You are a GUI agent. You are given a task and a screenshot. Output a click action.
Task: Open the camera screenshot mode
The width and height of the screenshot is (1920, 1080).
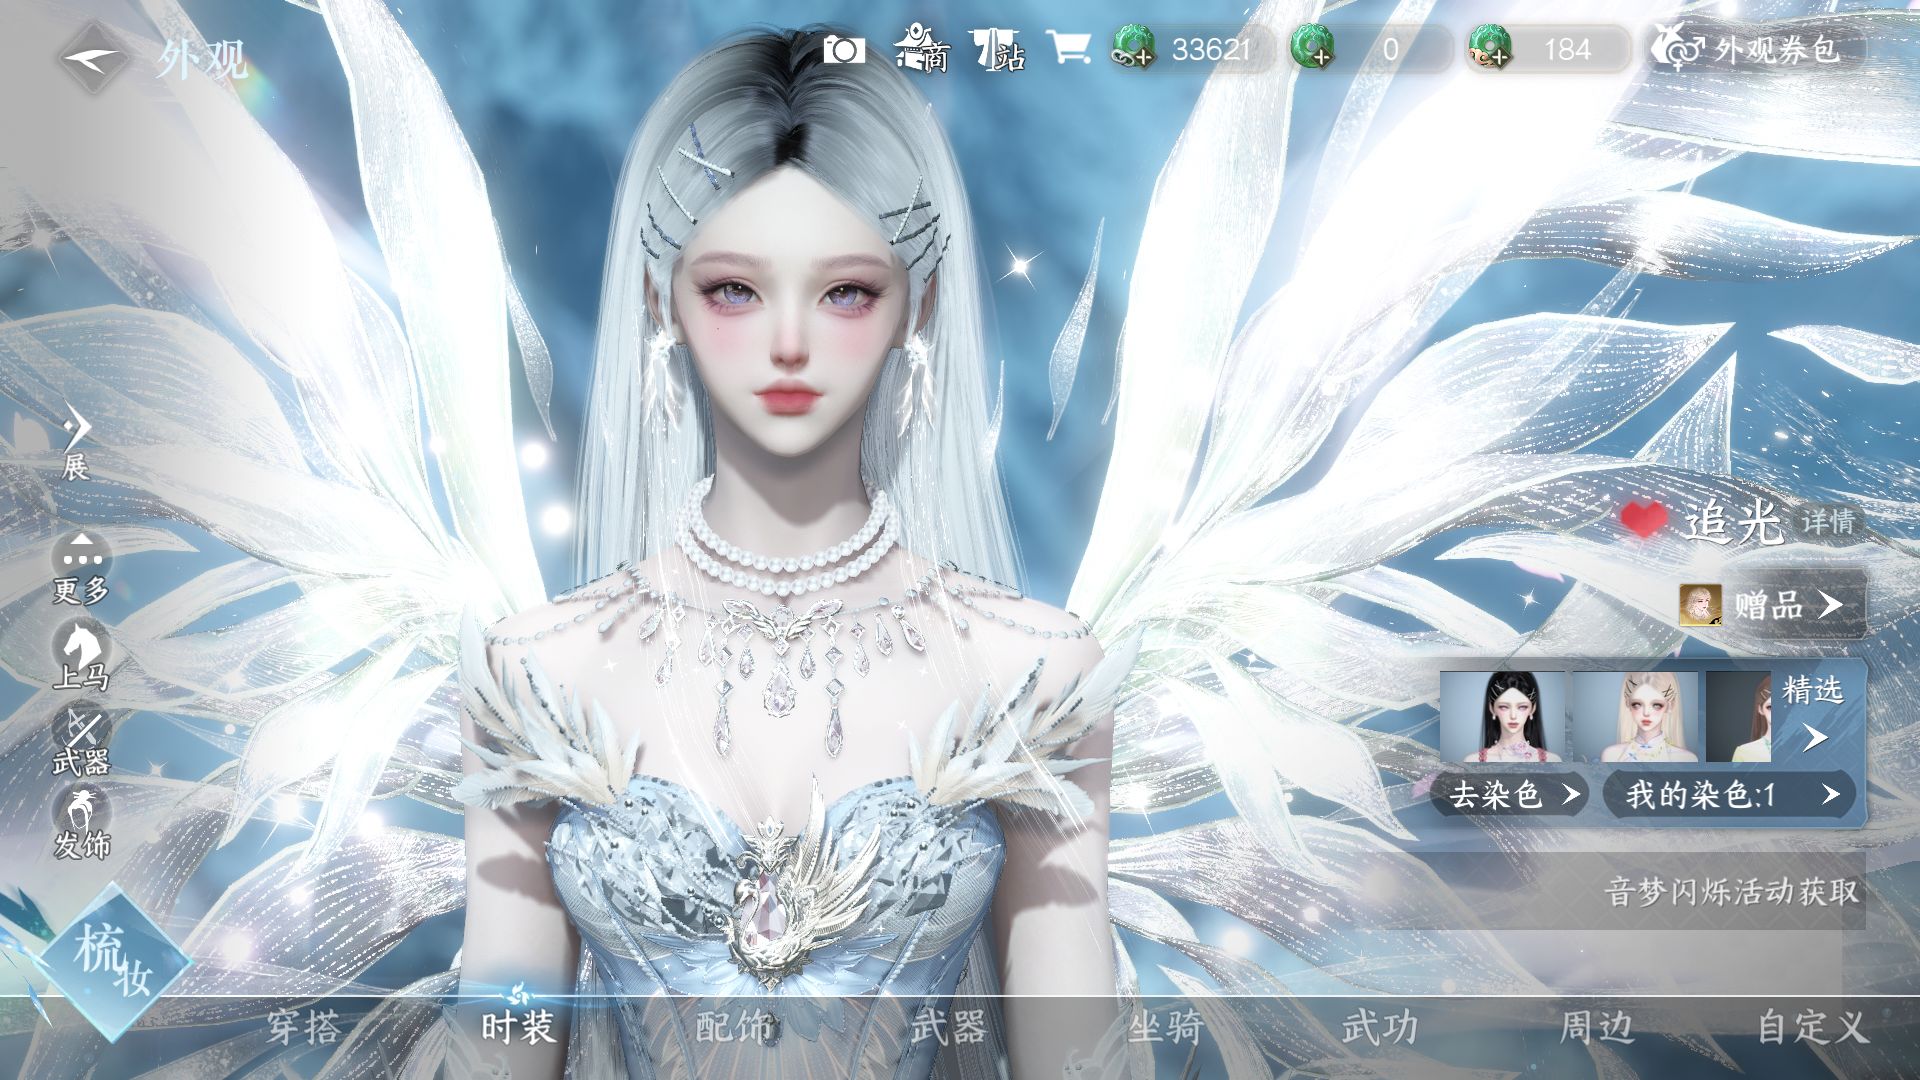point(844,49)
